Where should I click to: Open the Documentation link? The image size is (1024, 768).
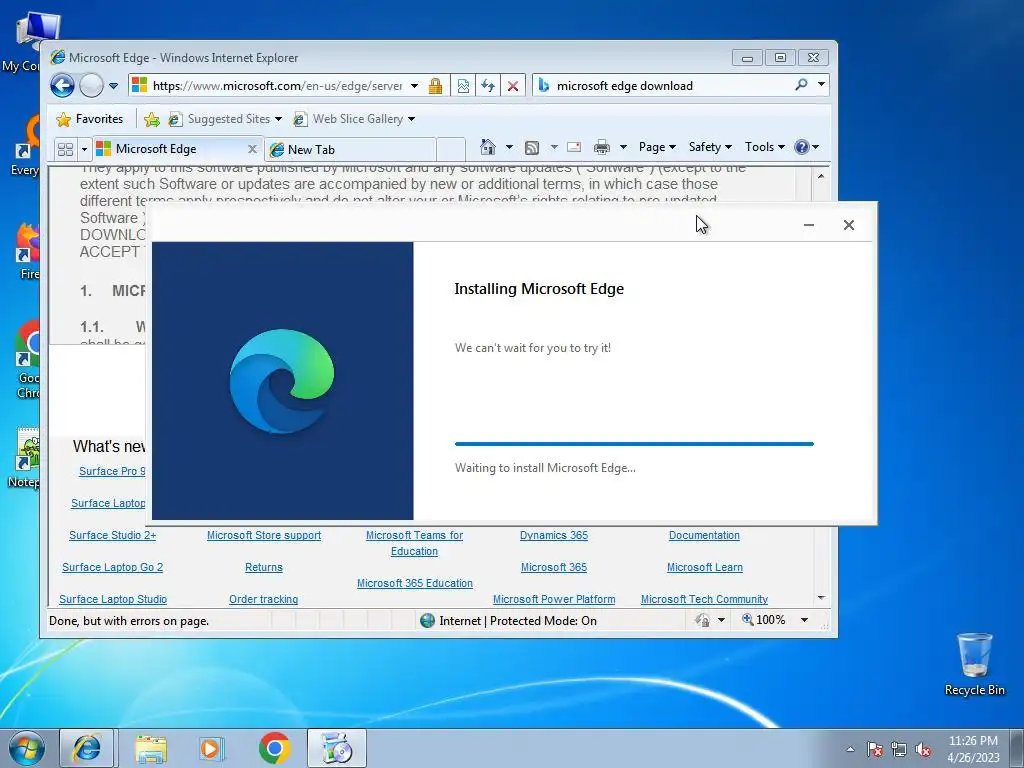[704, 535]
